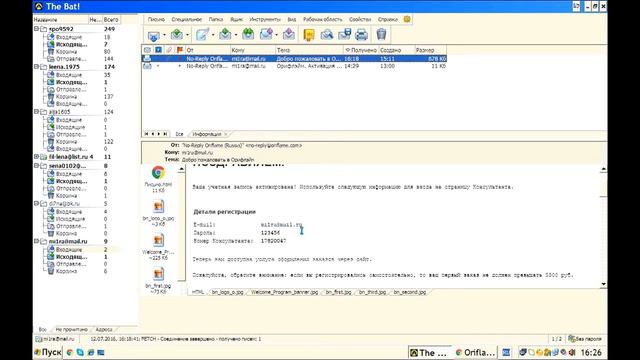
Task: Show the Не прочитано folder view tab
Action: (x=71, y=329)
